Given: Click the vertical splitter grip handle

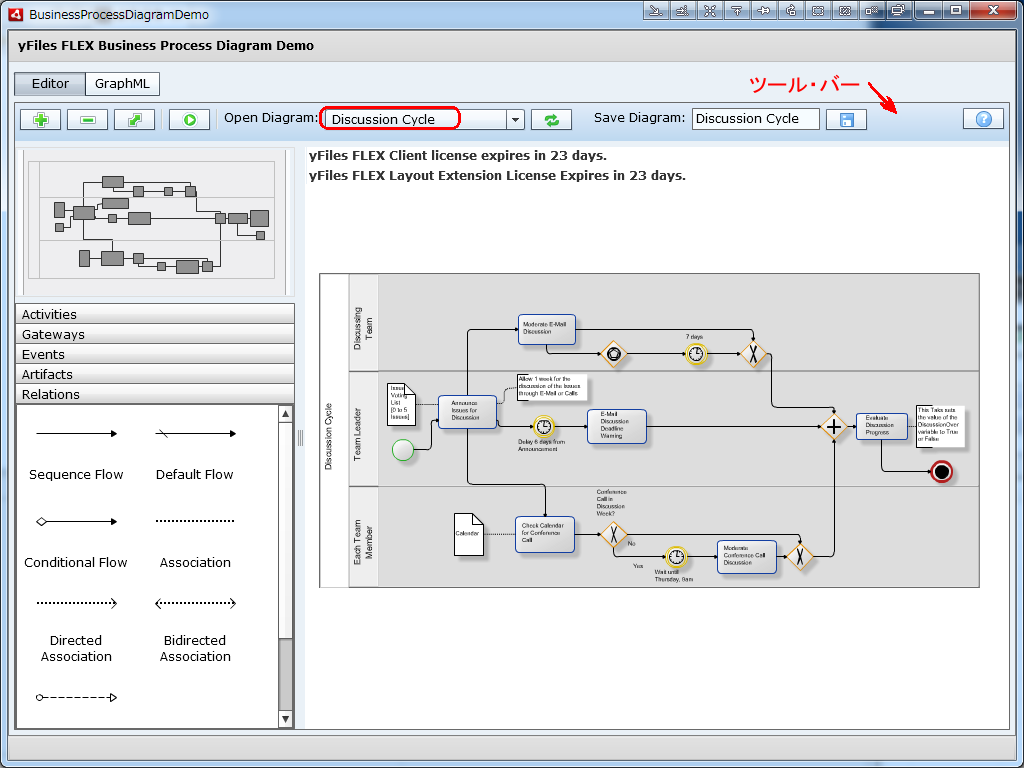Looking at the screenshot, I should pos(300,438).
